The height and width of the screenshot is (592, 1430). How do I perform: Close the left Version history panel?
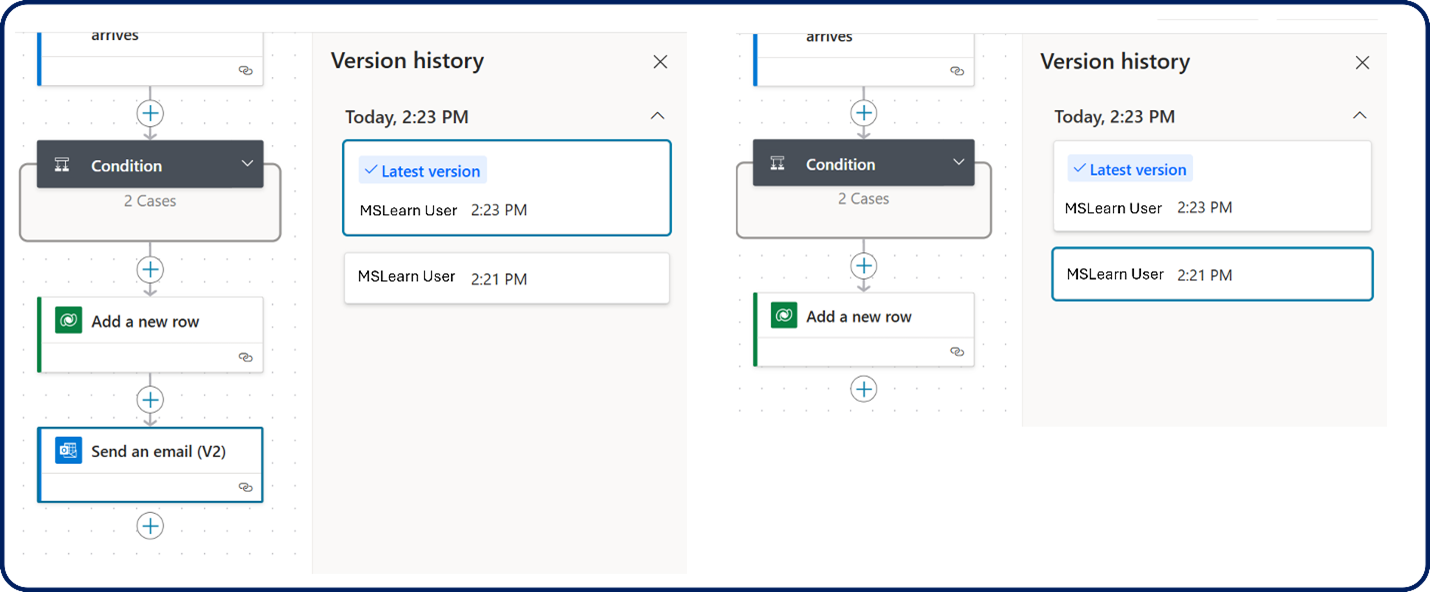(660, 62)
